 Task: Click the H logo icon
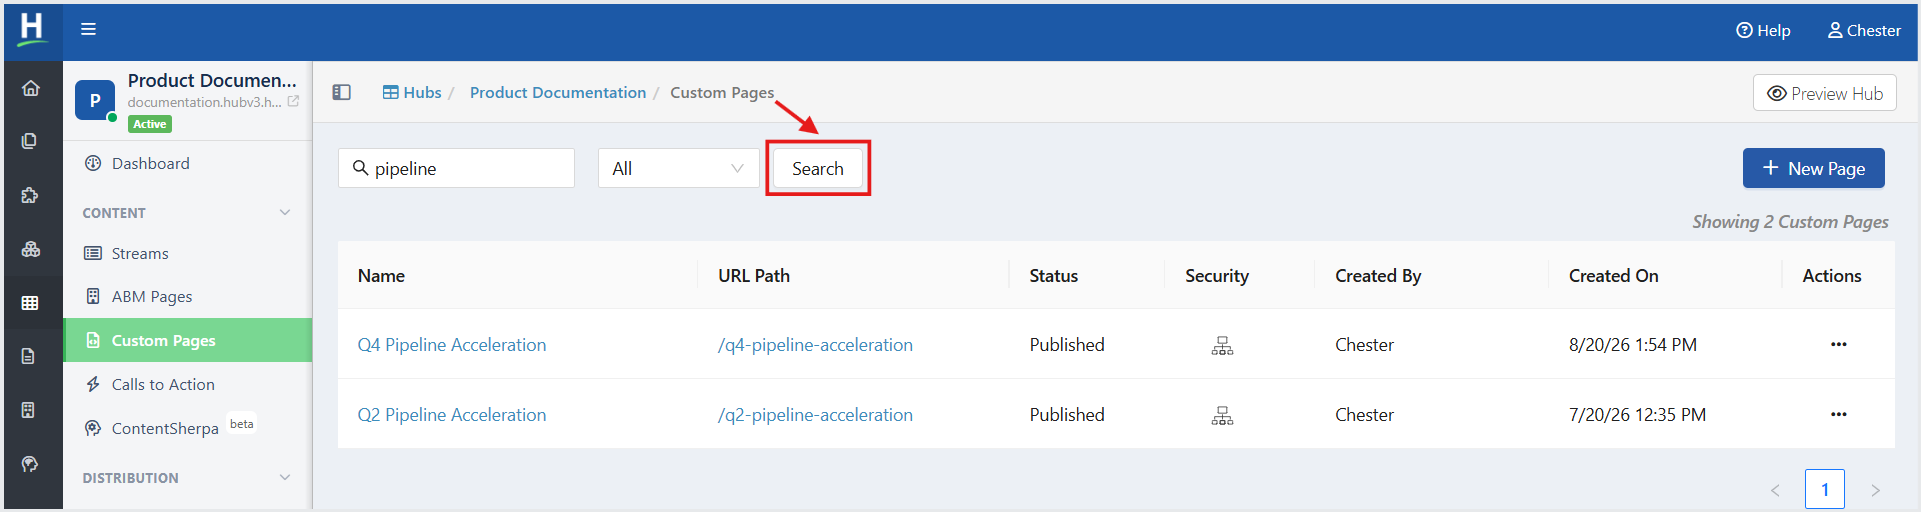[32, 28]
